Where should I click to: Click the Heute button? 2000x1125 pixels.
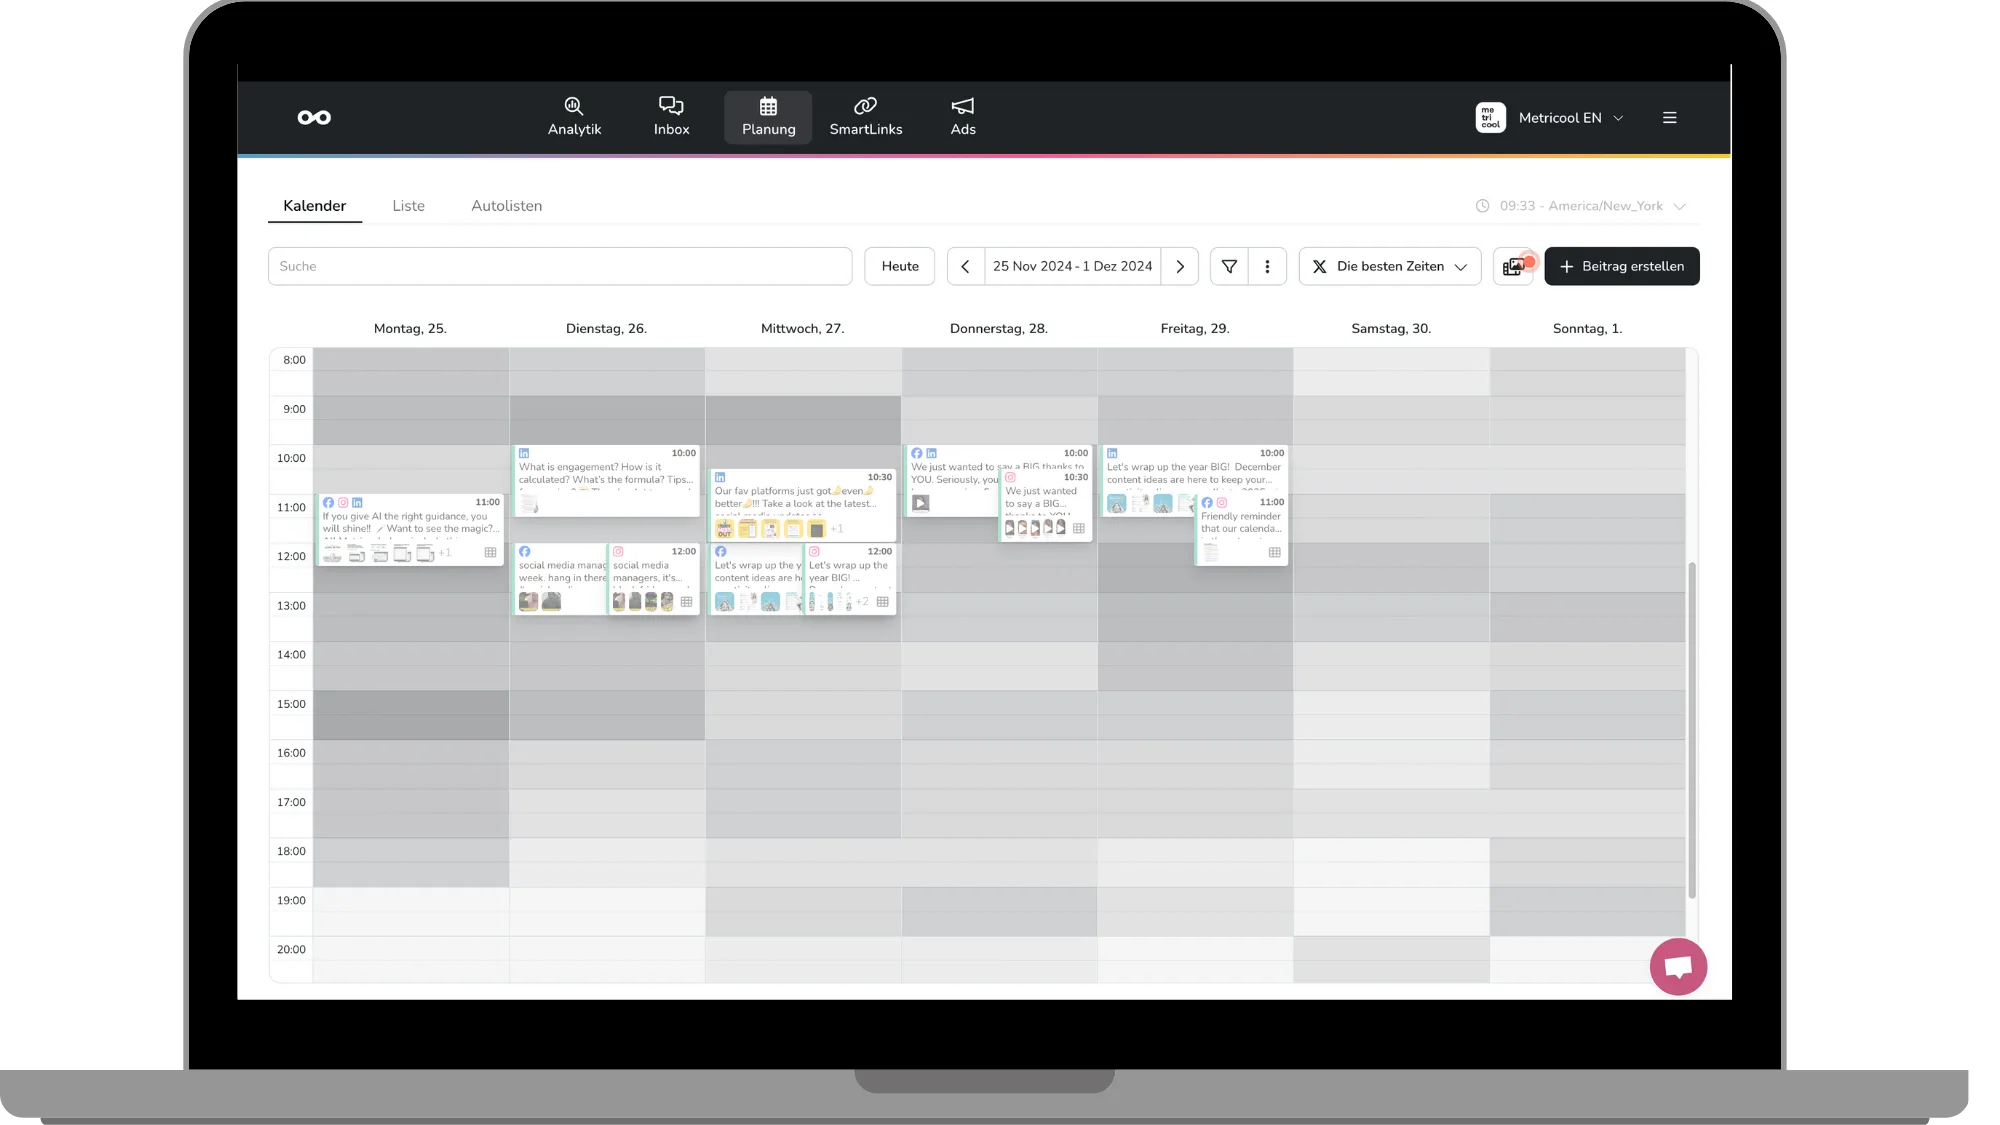point(899,267)
